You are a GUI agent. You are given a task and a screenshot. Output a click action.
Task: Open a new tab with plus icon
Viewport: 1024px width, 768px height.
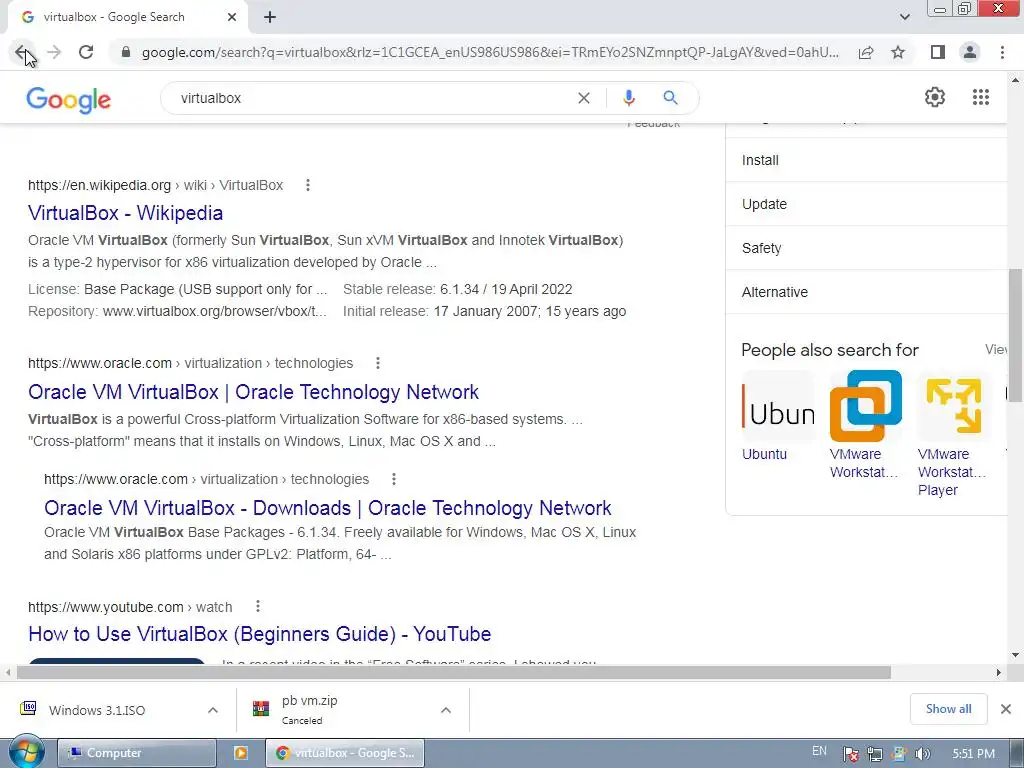point(270,17)
